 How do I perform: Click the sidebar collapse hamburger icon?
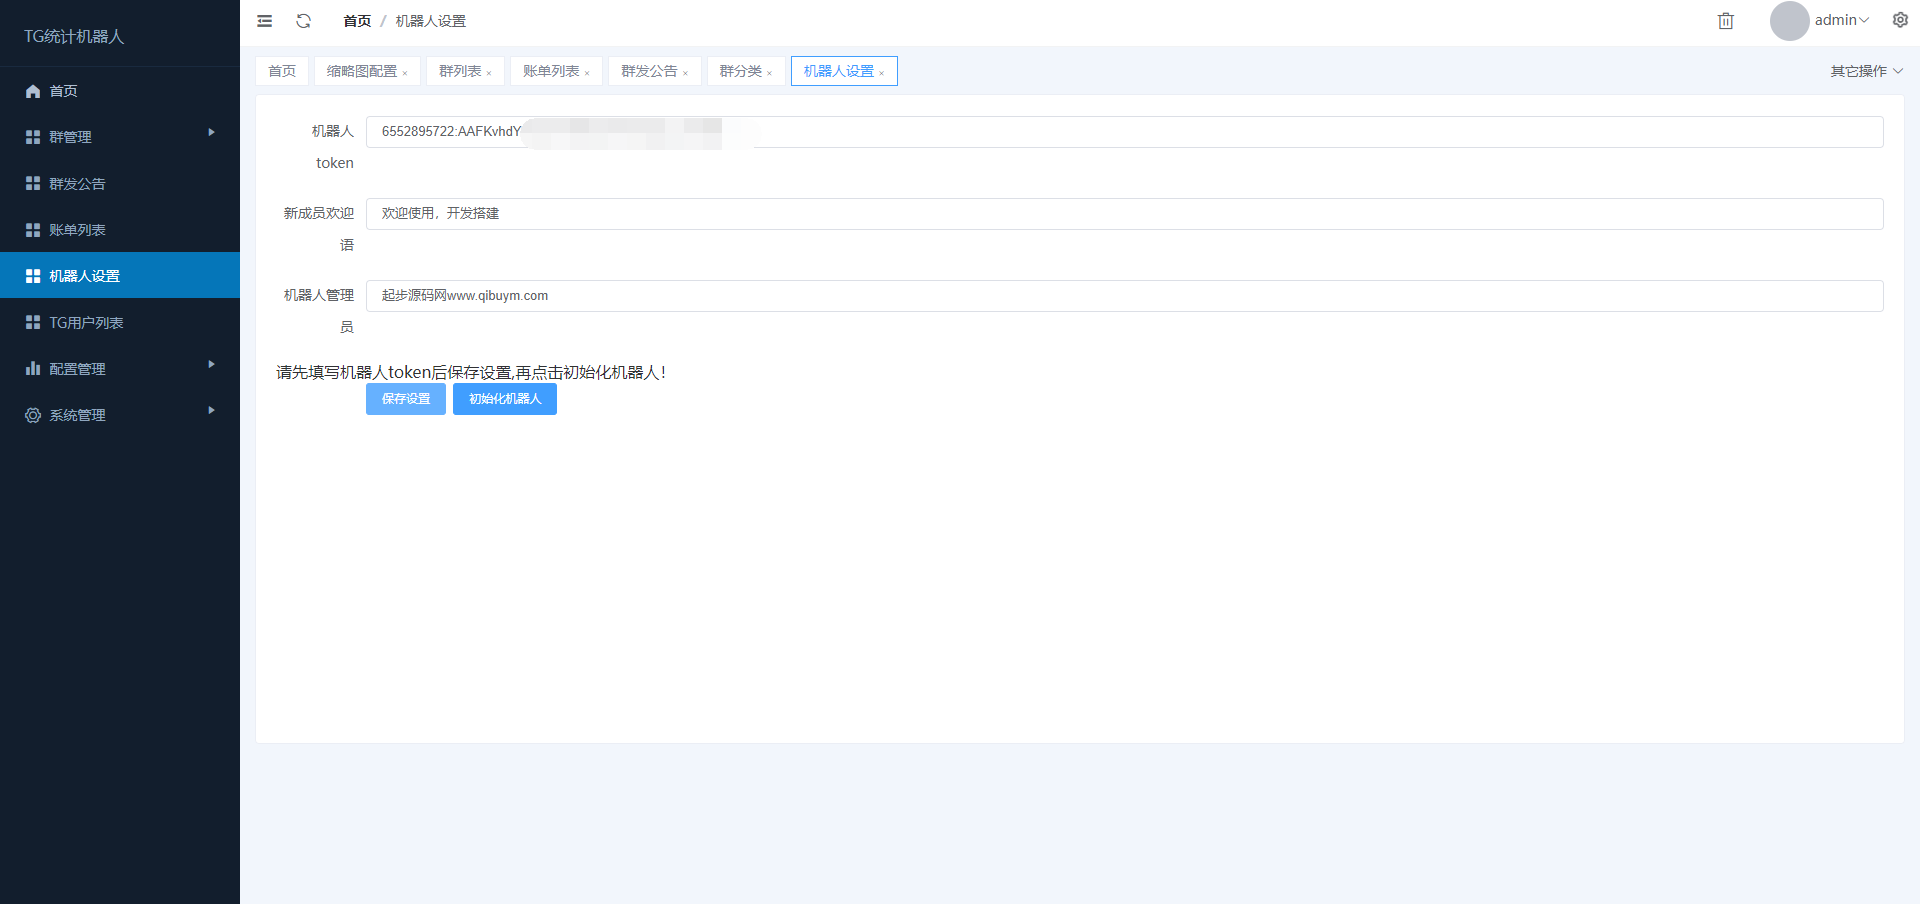pyautogui.click(x=264, y=21)
